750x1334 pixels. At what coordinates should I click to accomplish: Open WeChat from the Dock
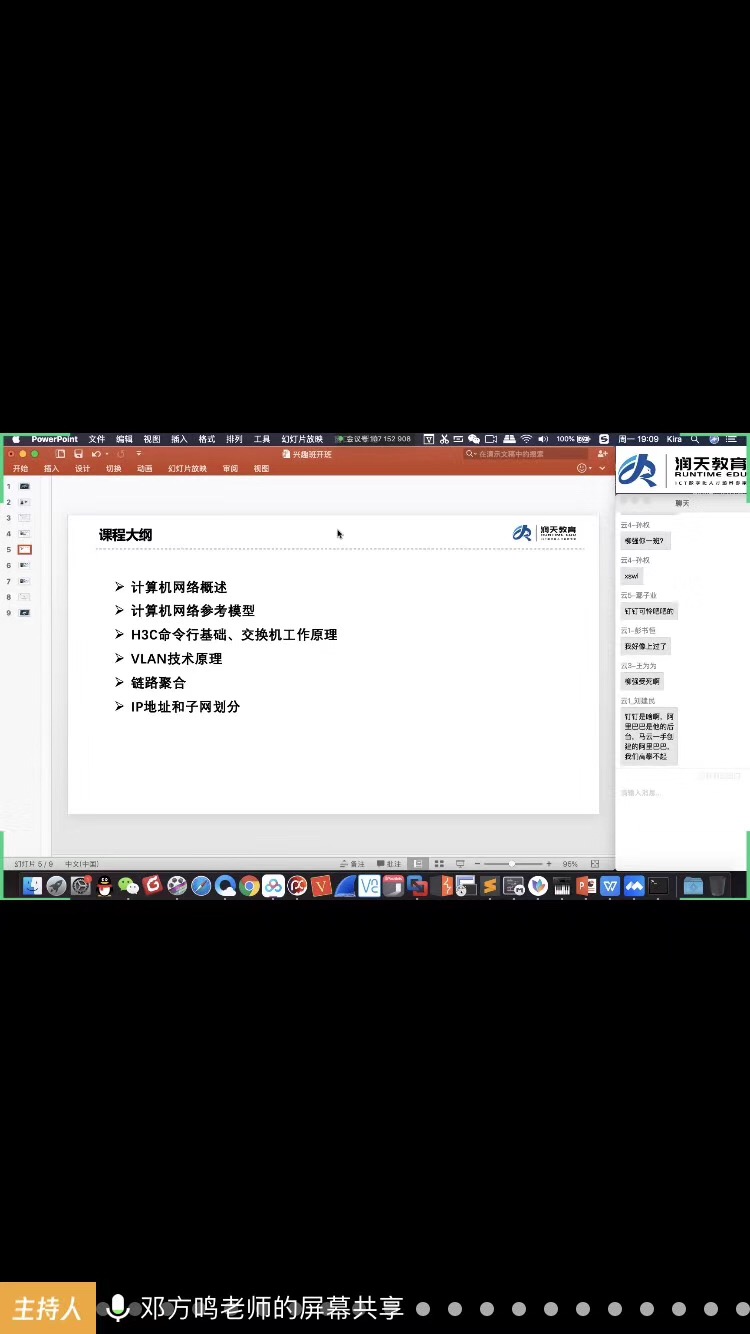point(129,886)
